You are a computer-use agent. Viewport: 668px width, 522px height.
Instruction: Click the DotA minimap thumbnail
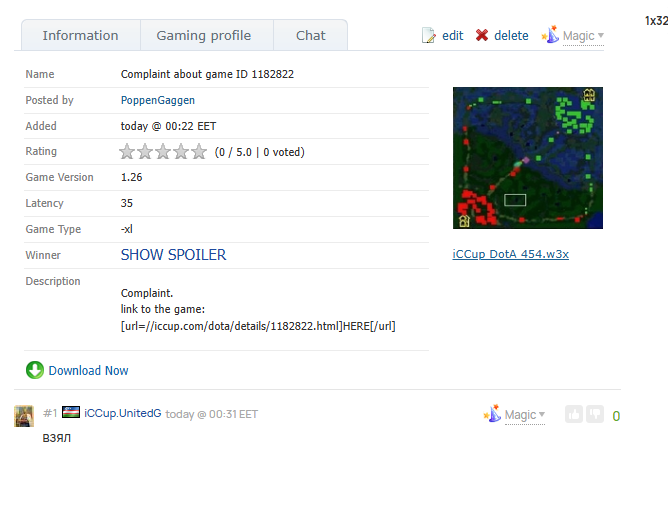(528, 158)
